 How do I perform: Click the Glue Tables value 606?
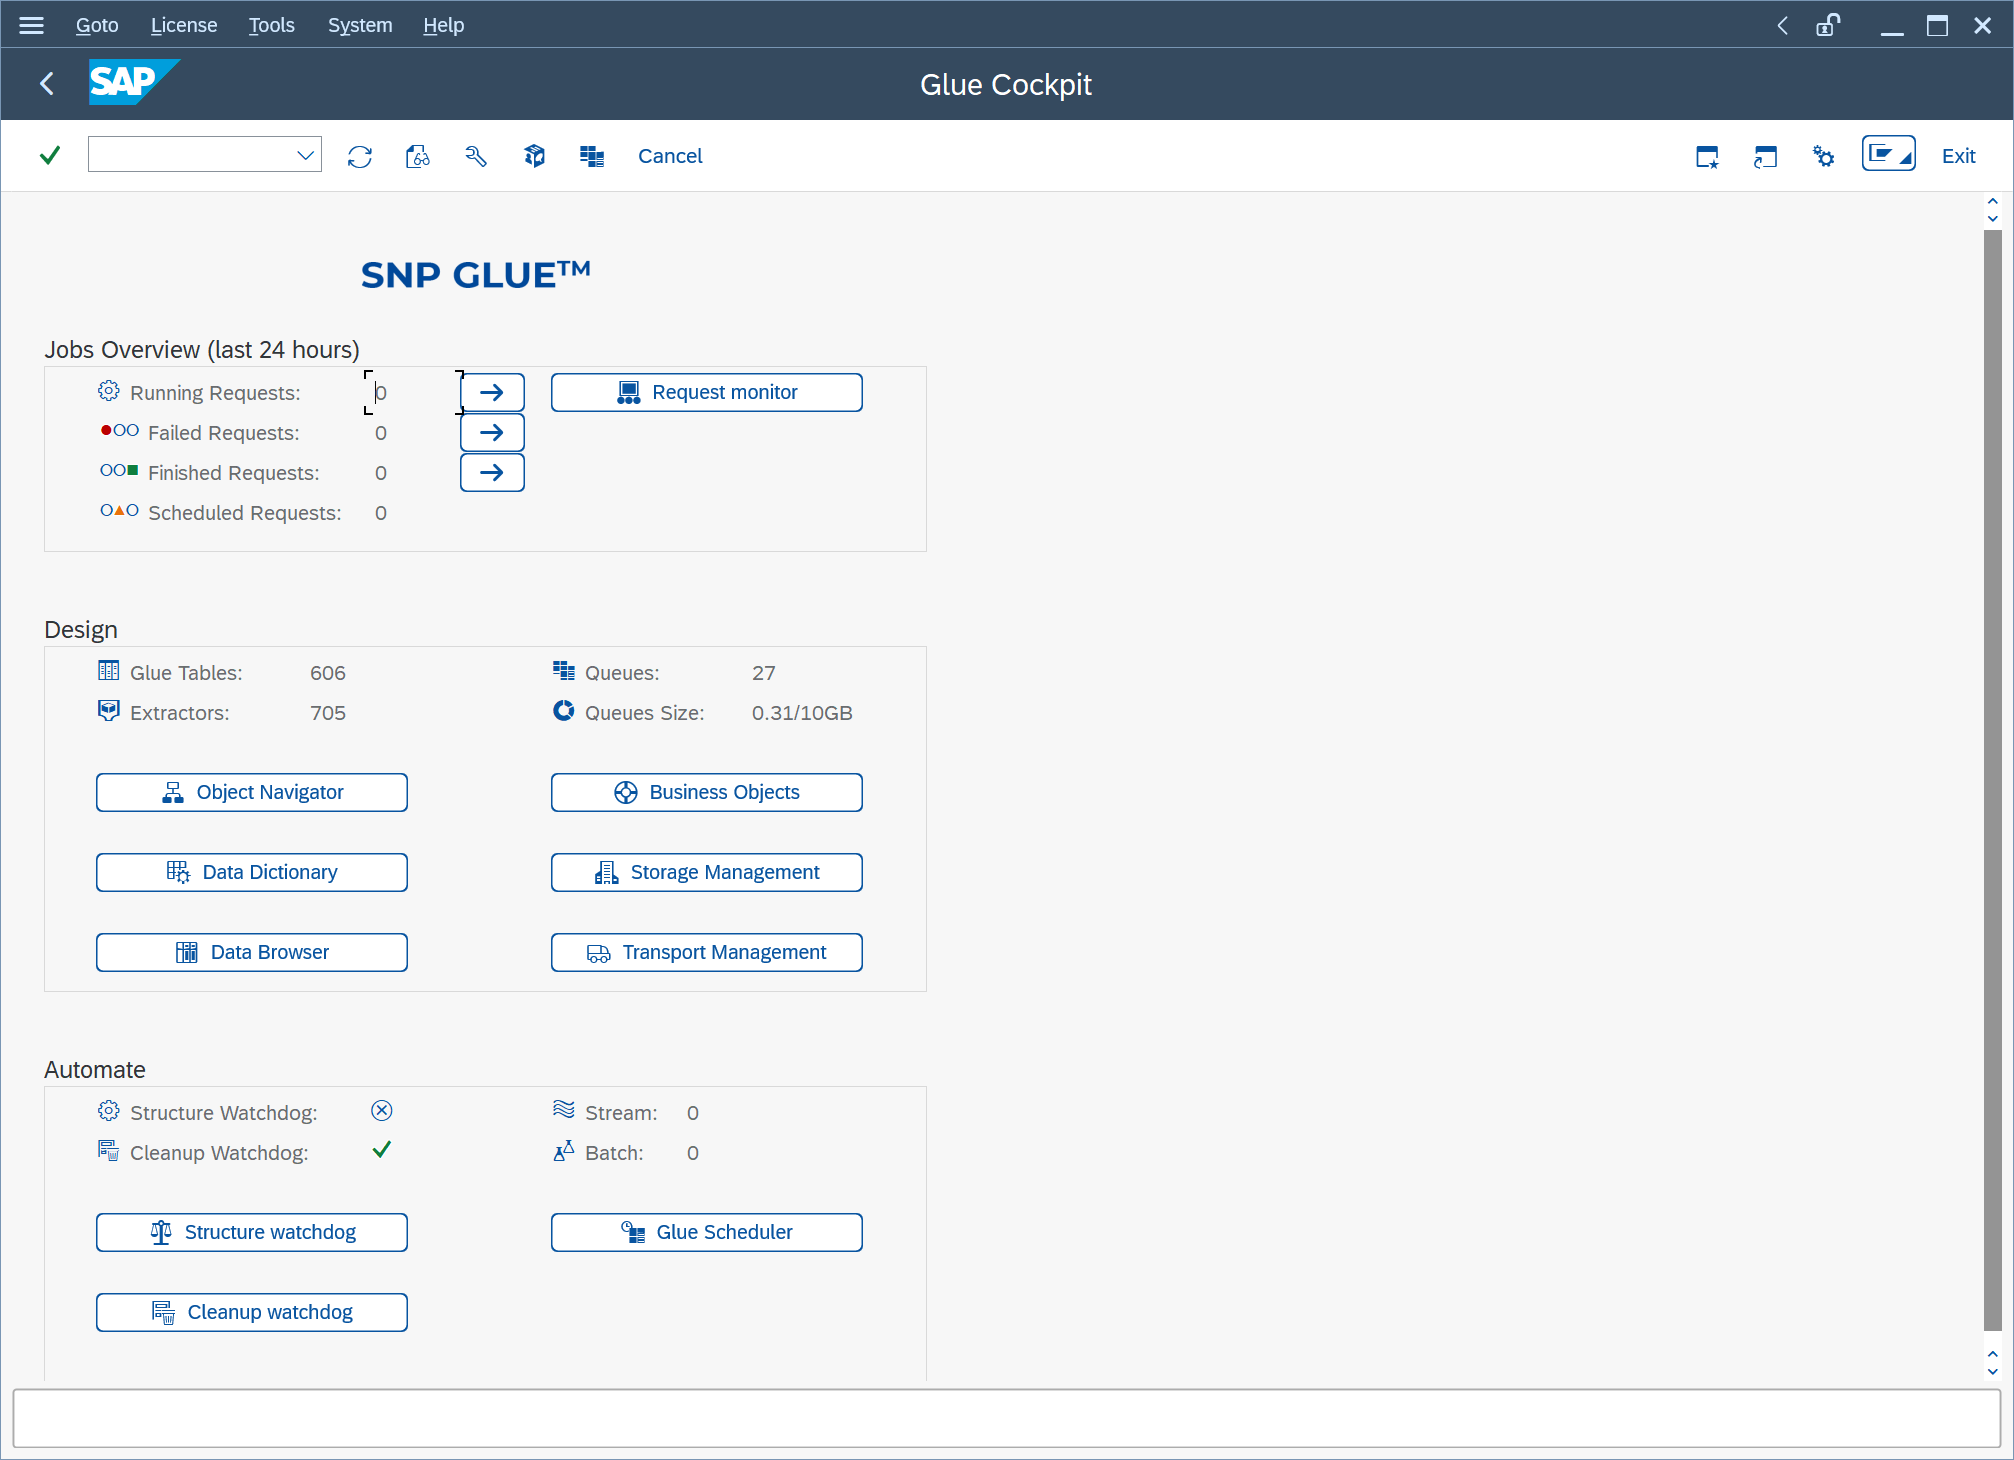(328, 673)
